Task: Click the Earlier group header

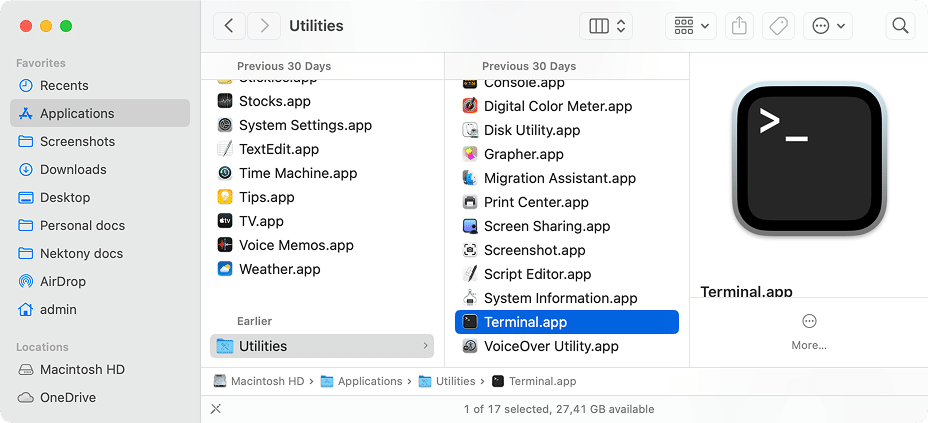Action: [254, 321]
